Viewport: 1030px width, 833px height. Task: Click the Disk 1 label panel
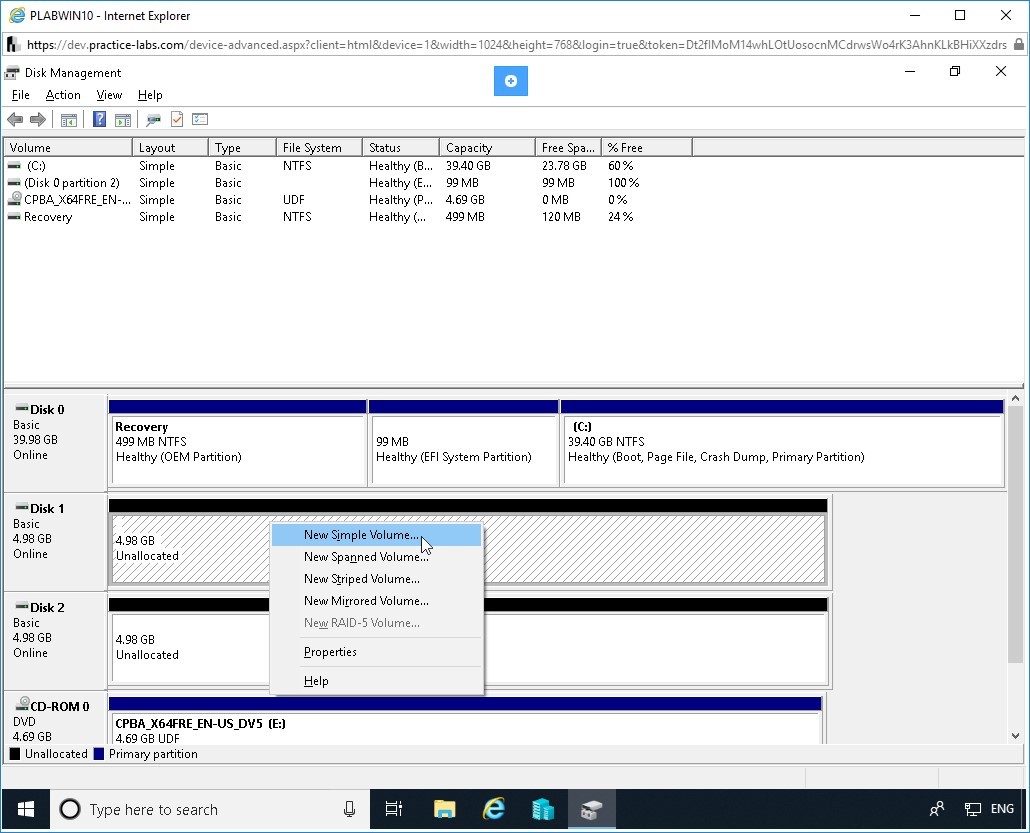[x=55, y=542]
